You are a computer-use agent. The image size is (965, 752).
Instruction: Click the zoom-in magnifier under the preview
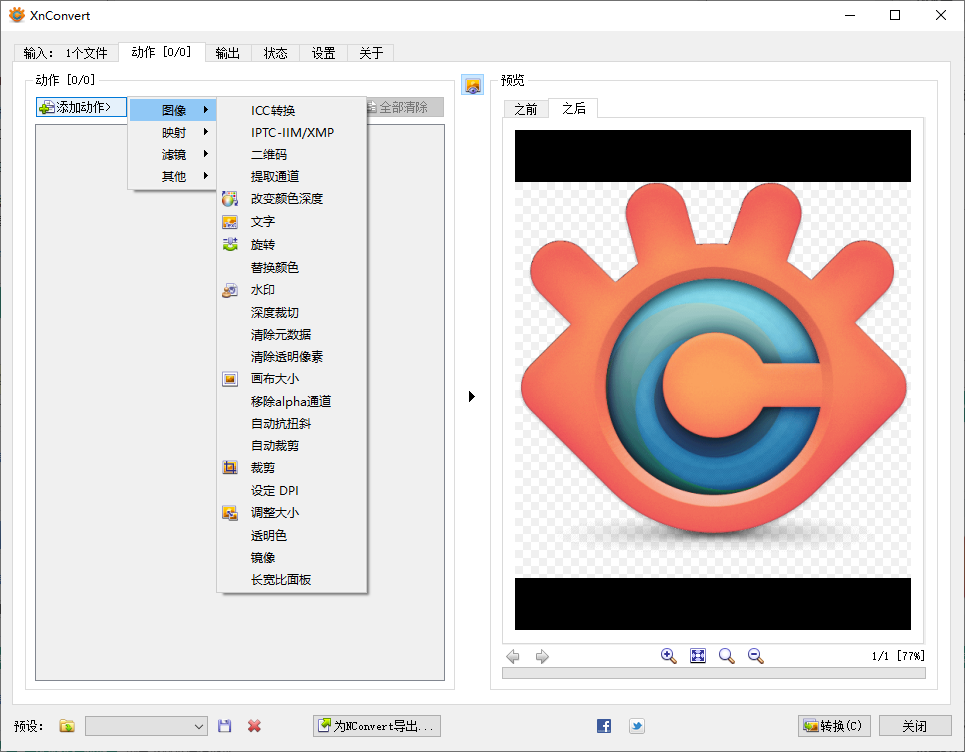tap(669, 656)
